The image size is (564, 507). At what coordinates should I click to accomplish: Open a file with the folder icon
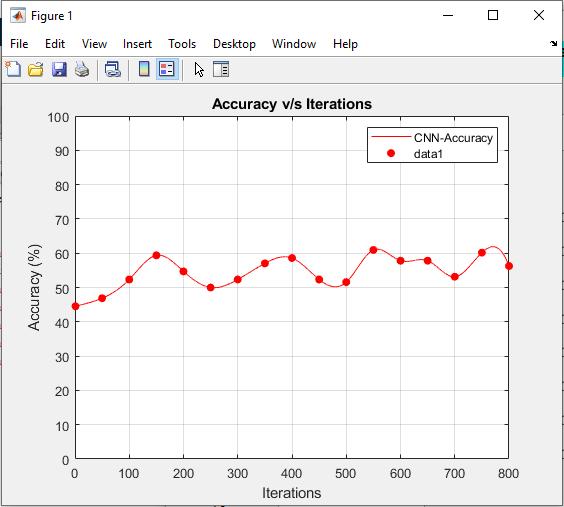[x=36, y=69]
